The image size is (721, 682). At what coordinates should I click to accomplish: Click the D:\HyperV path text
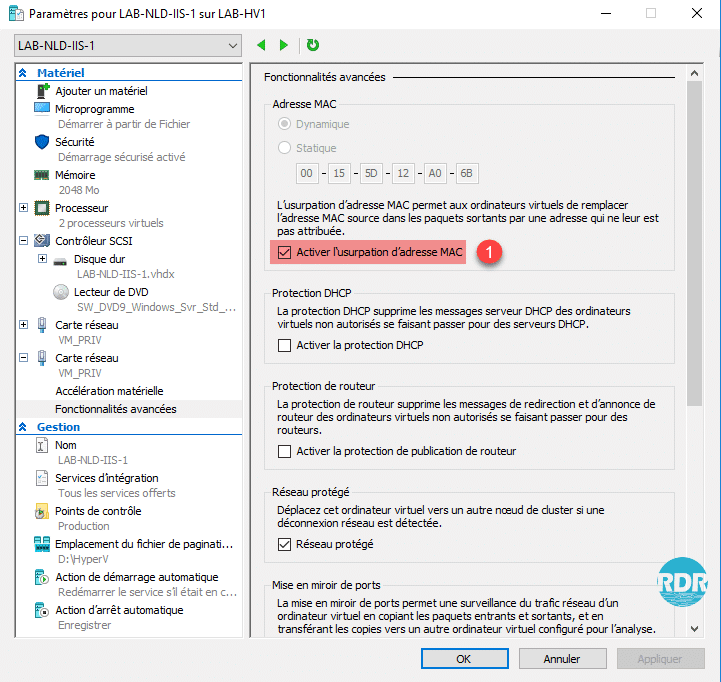pos(83,559)
